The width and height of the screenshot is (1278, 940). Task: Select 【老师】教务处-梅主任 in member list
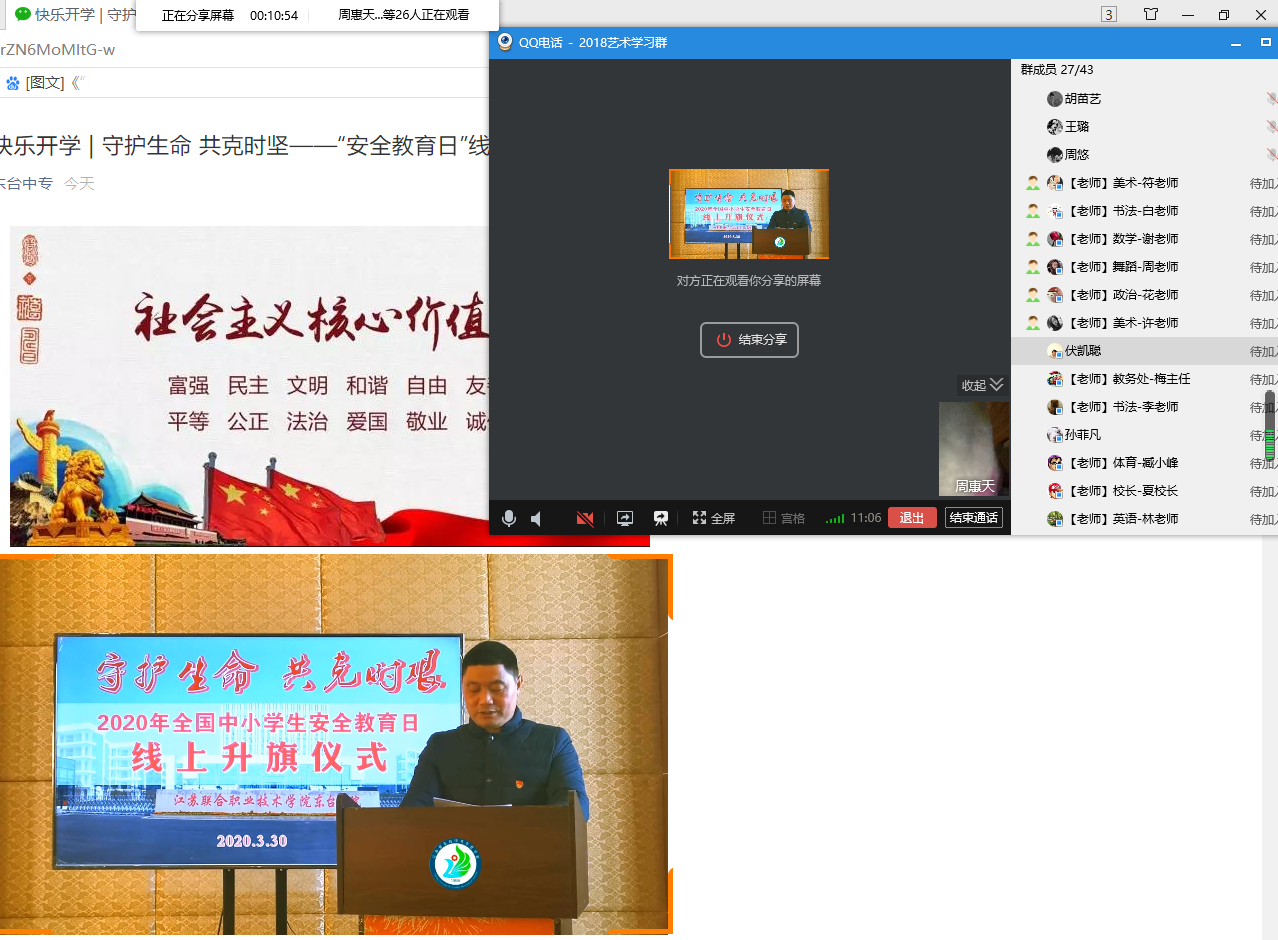click(x=1144, y=379)
